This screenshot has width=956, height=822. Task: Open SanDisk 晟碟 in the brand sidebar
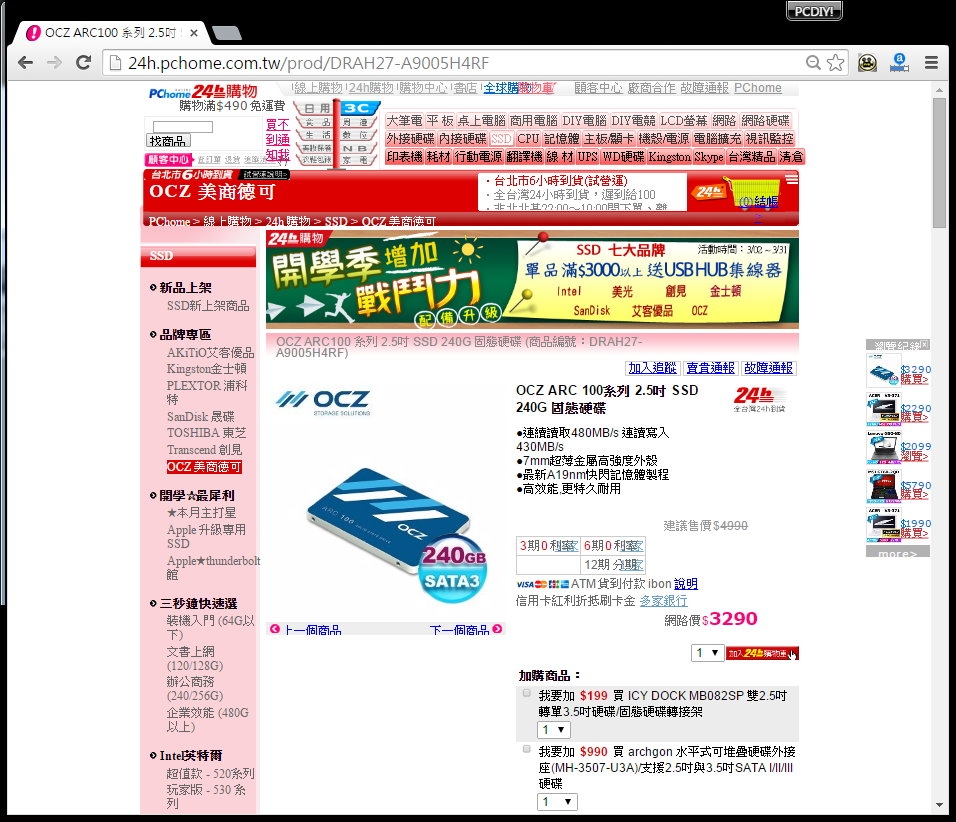pos(201,416)
